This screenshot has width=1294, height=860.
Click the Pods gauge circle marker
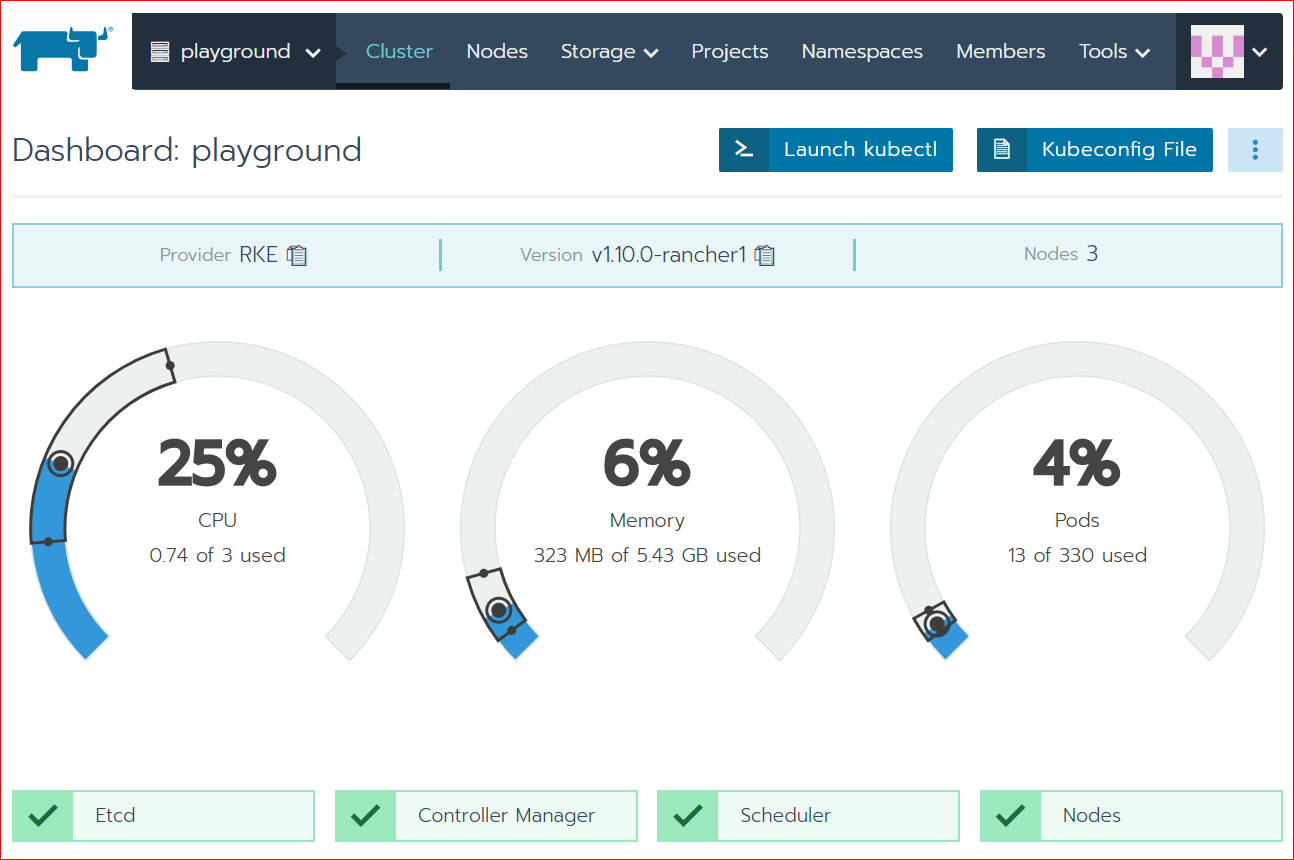[x=937, y=624]
